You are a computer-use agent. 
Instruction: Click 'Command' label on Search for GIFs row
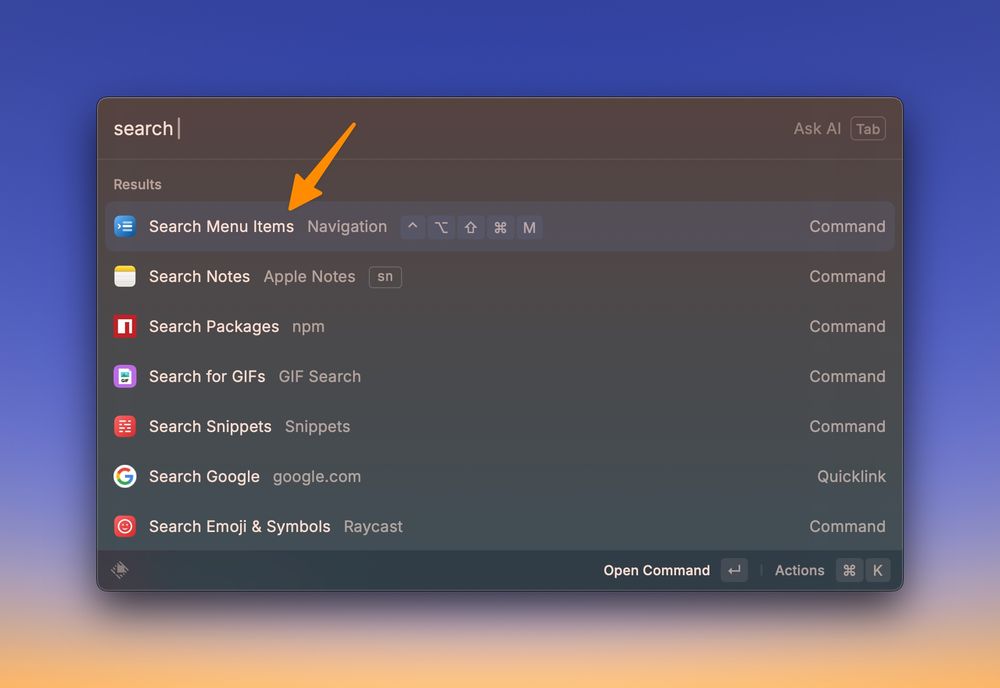coord(847,376)
